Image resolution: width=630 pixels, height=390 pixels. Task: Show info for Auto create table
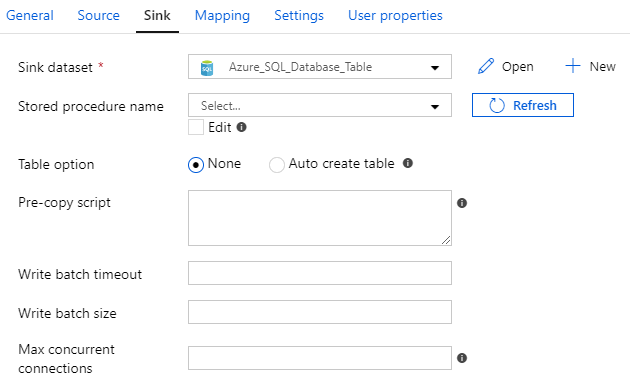(408, 163)
